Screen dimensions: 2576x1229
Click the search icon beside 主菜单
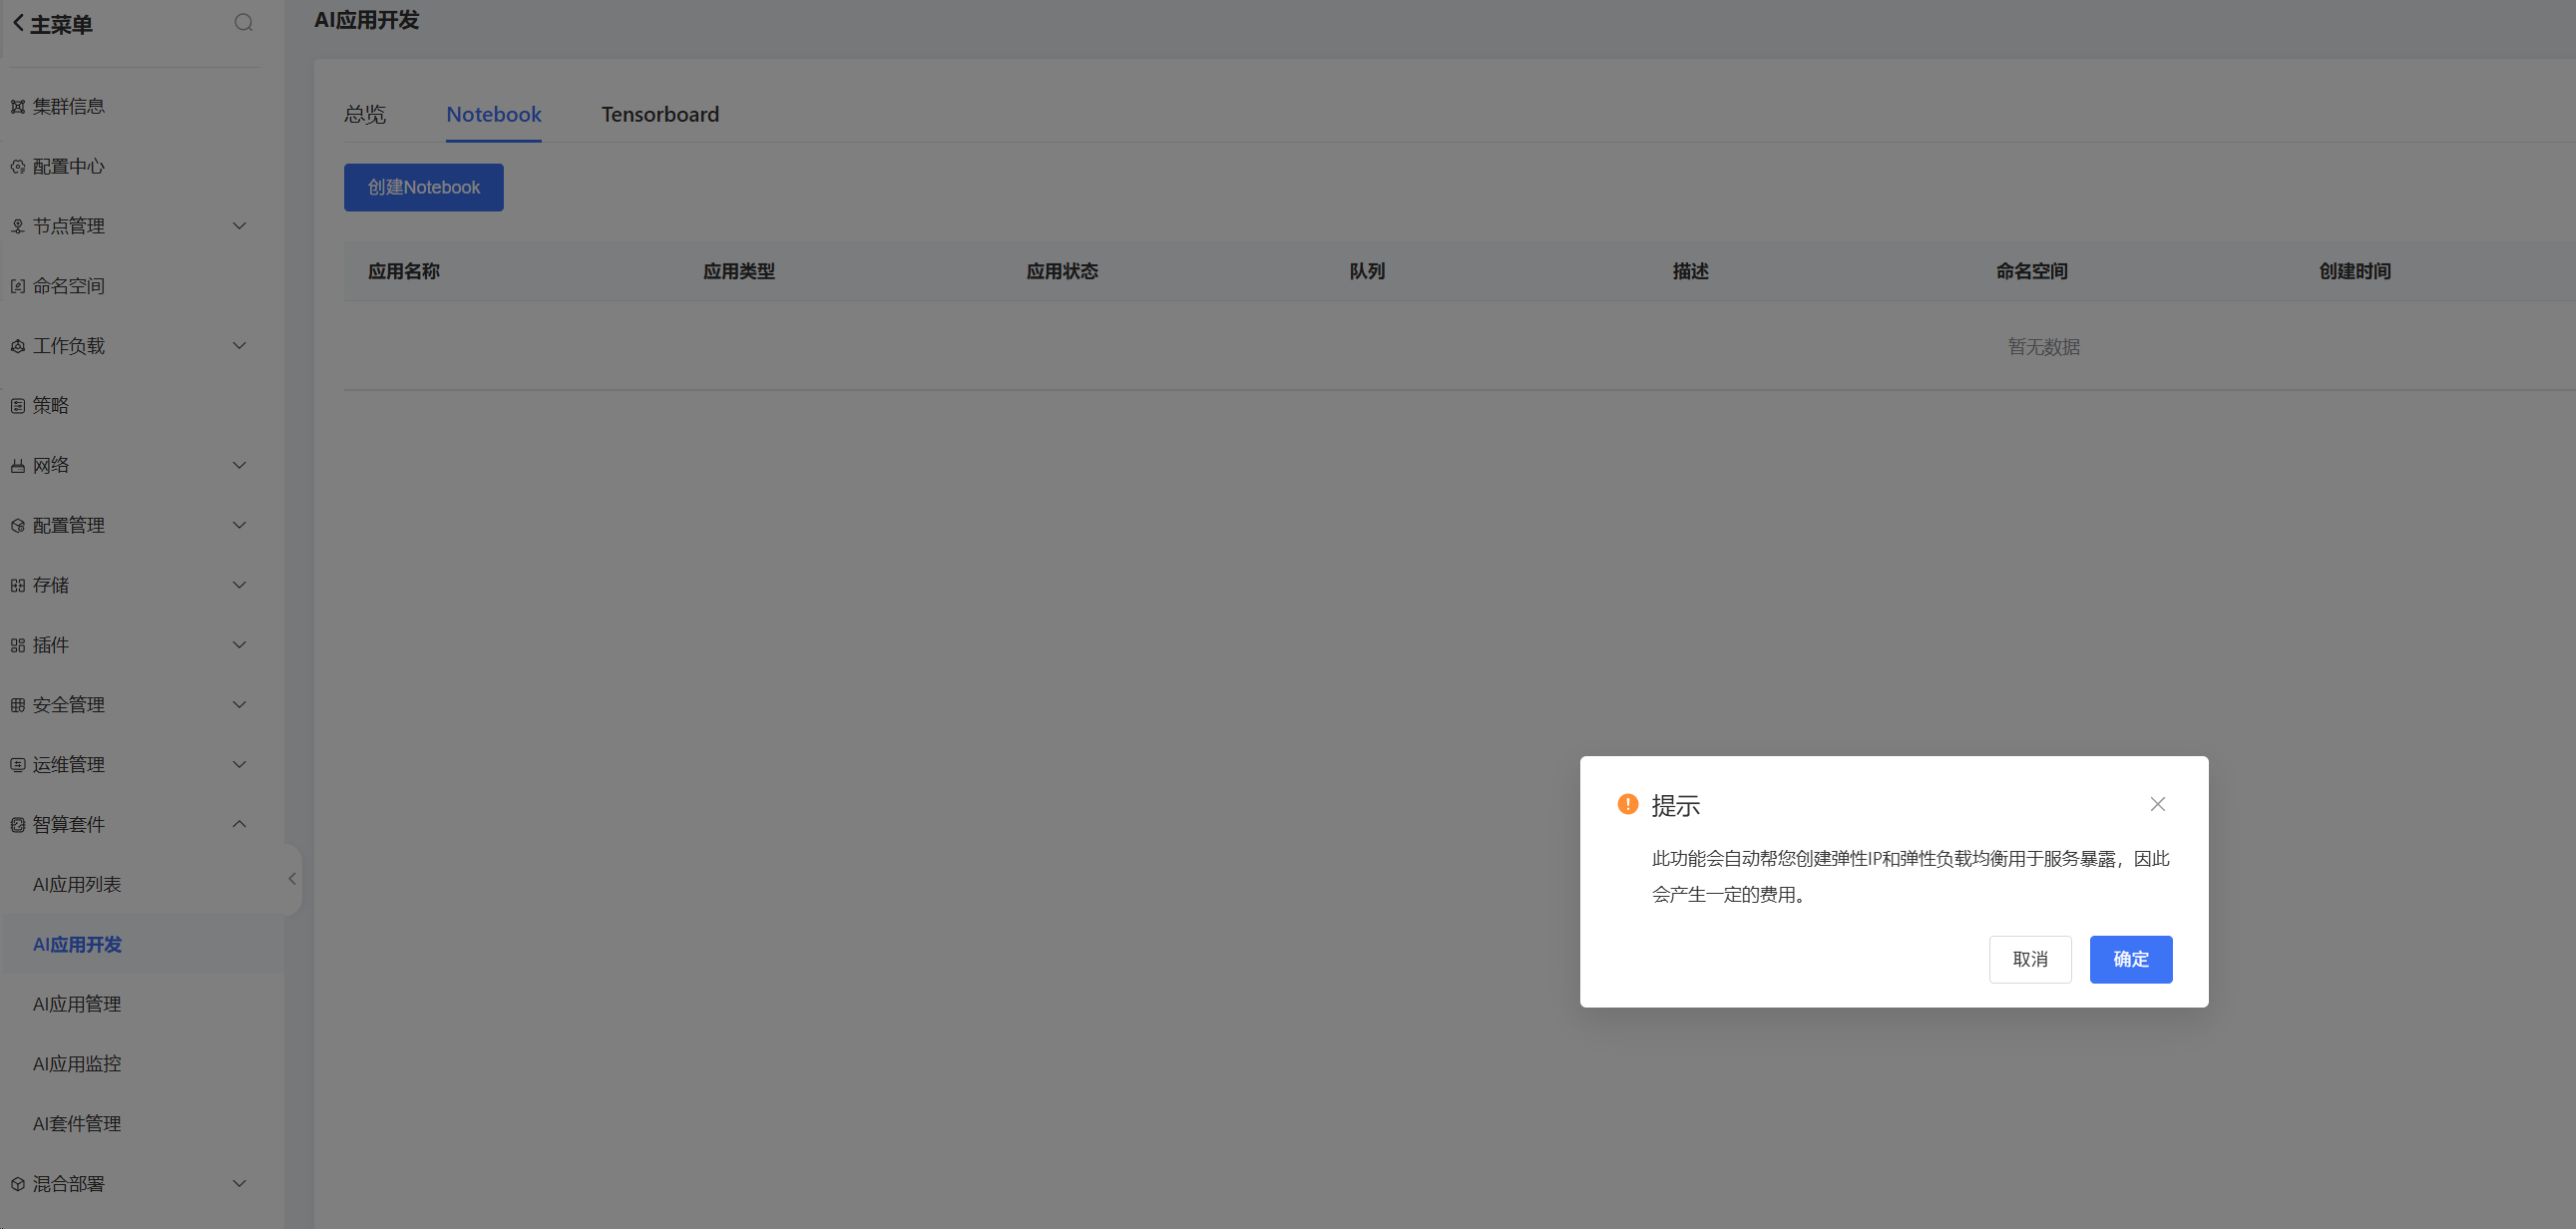[x=243, y=23]
